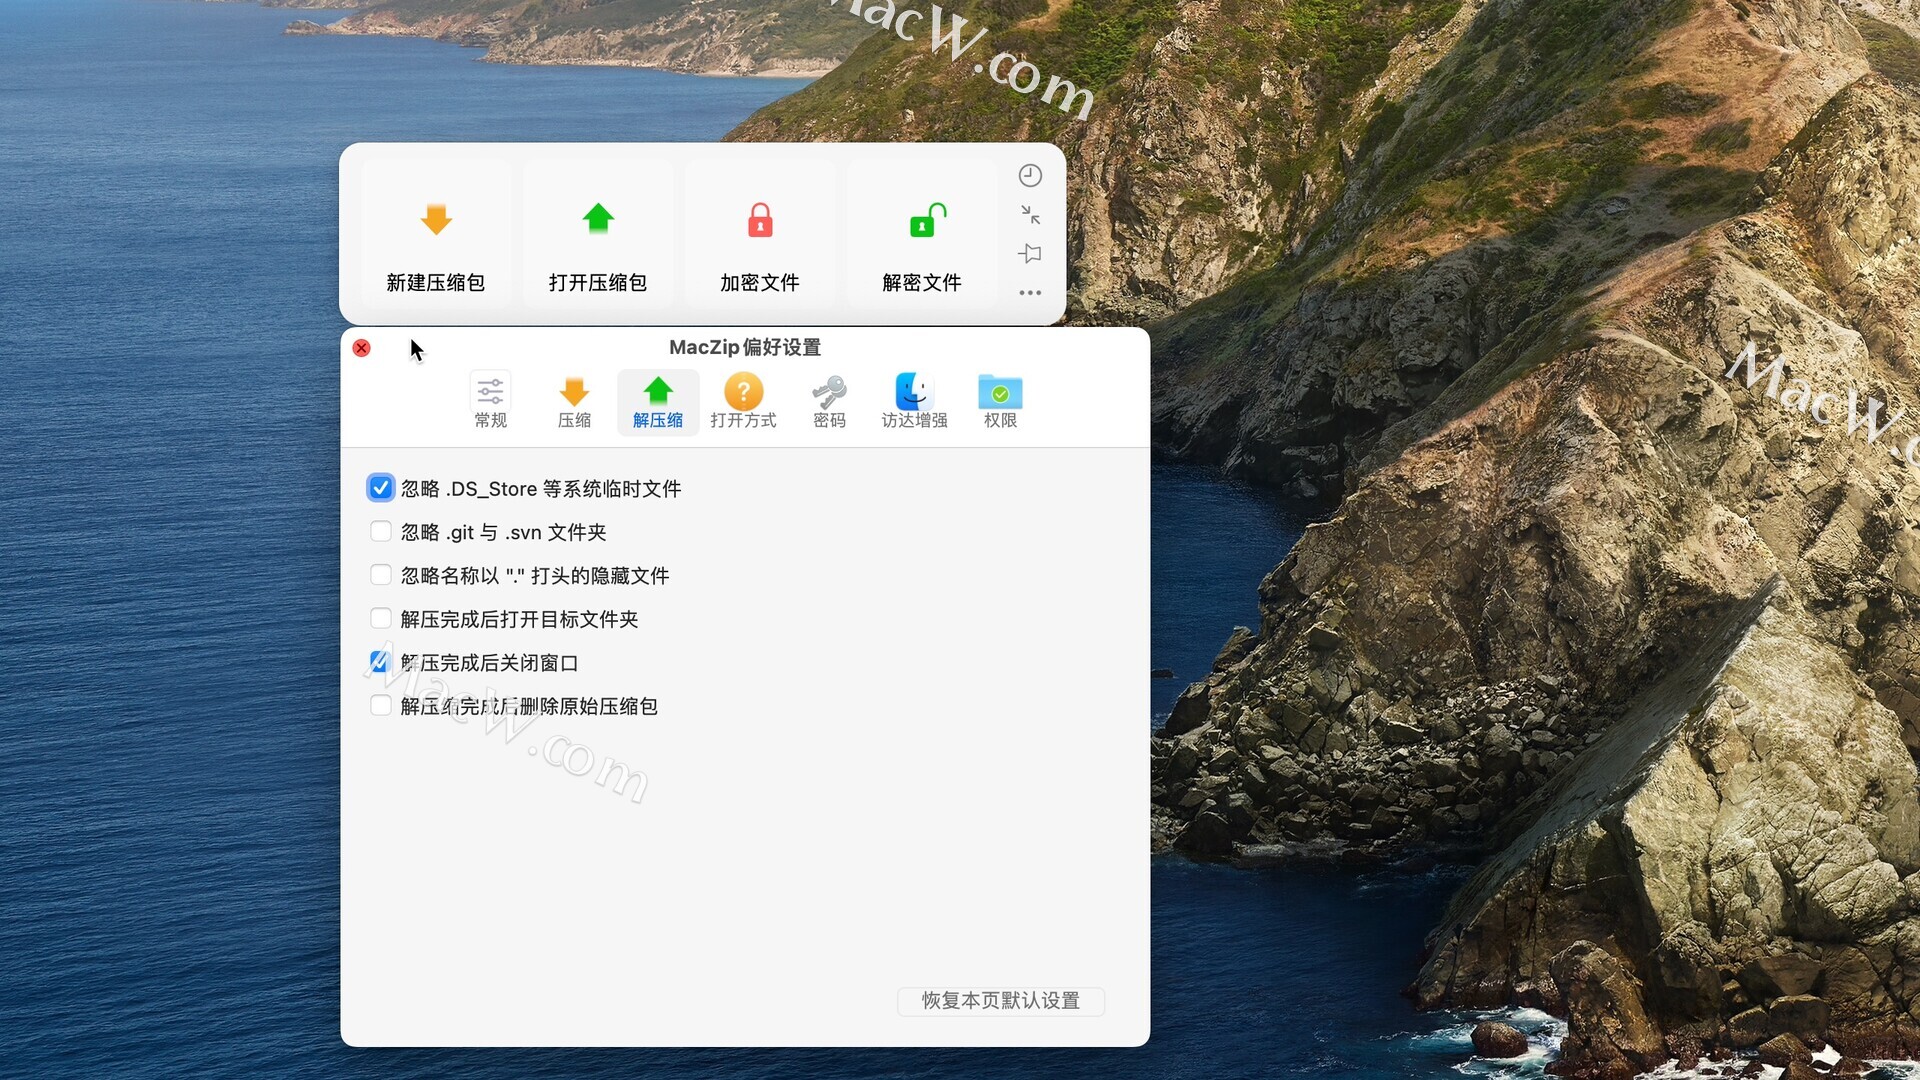1920x1080 pixels.
Task: Click the 新建压缩包 orange arrow button
Action: click(x=436, y=234)
